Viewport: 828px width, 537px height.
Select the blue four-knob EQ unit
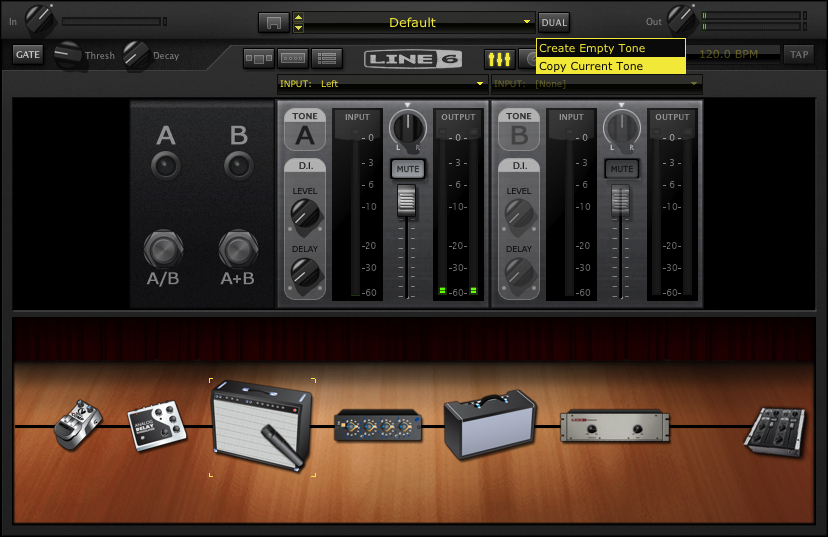pos(377,425)
